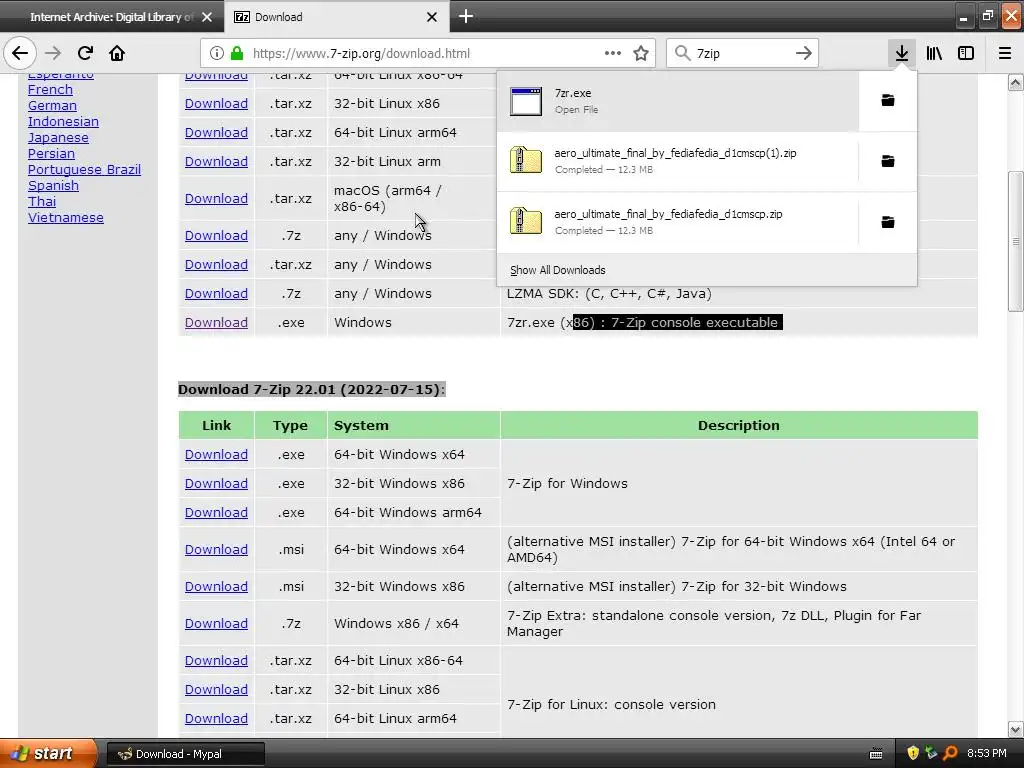Screen dimensions: 1024x768
Task: Click the 8:53 PM system clock
Action: point(987,753)
